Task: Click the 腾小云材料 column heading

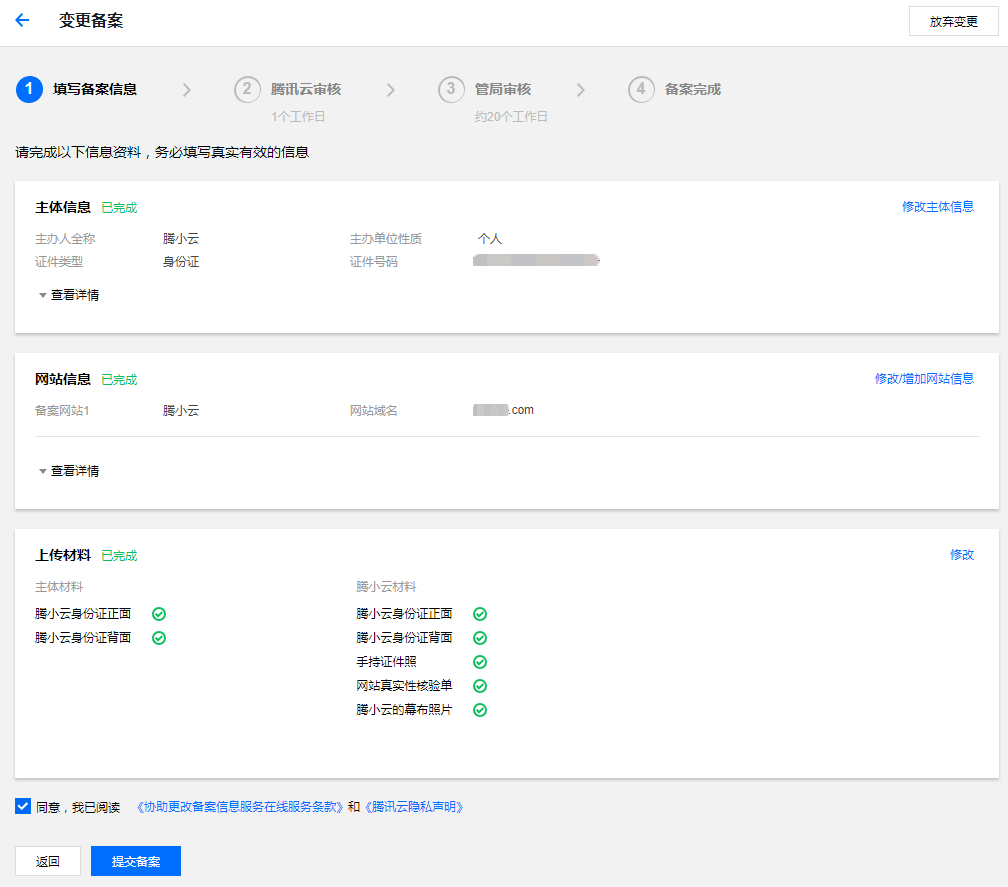Action: pos(386,587)
